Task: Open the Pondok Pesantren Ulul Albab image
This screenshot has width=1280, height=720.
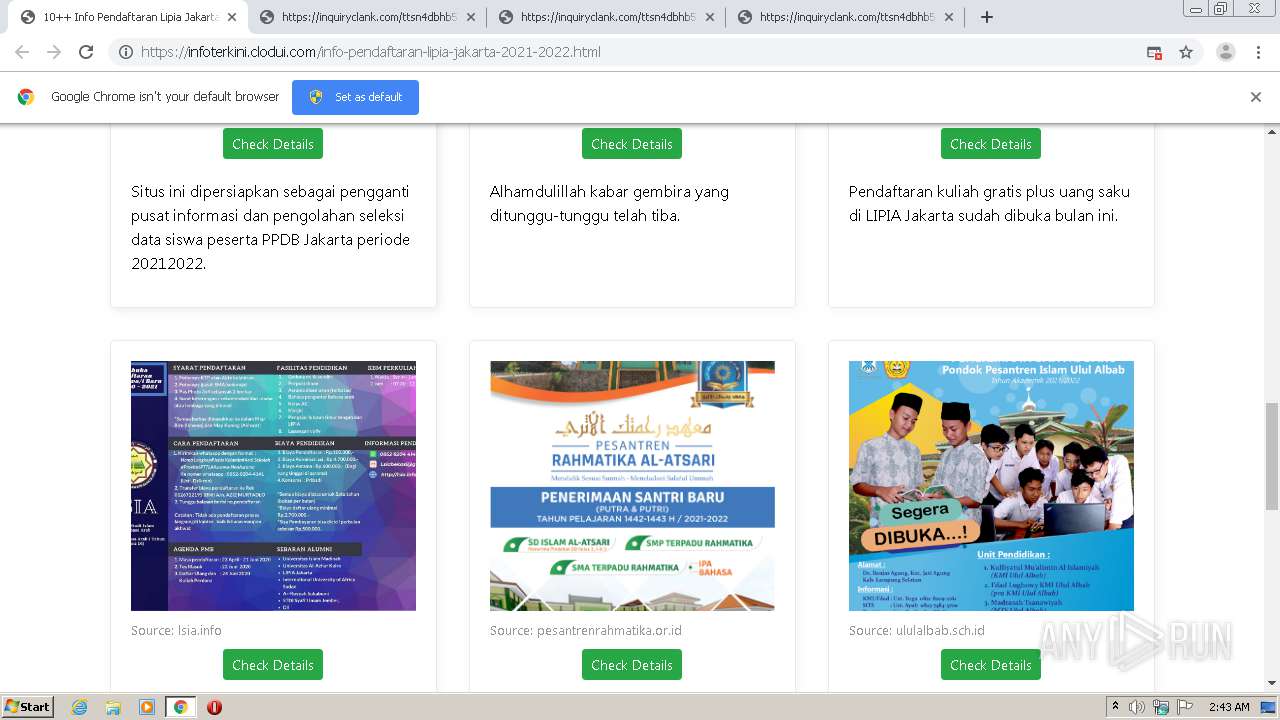Action: click(991, 486)
